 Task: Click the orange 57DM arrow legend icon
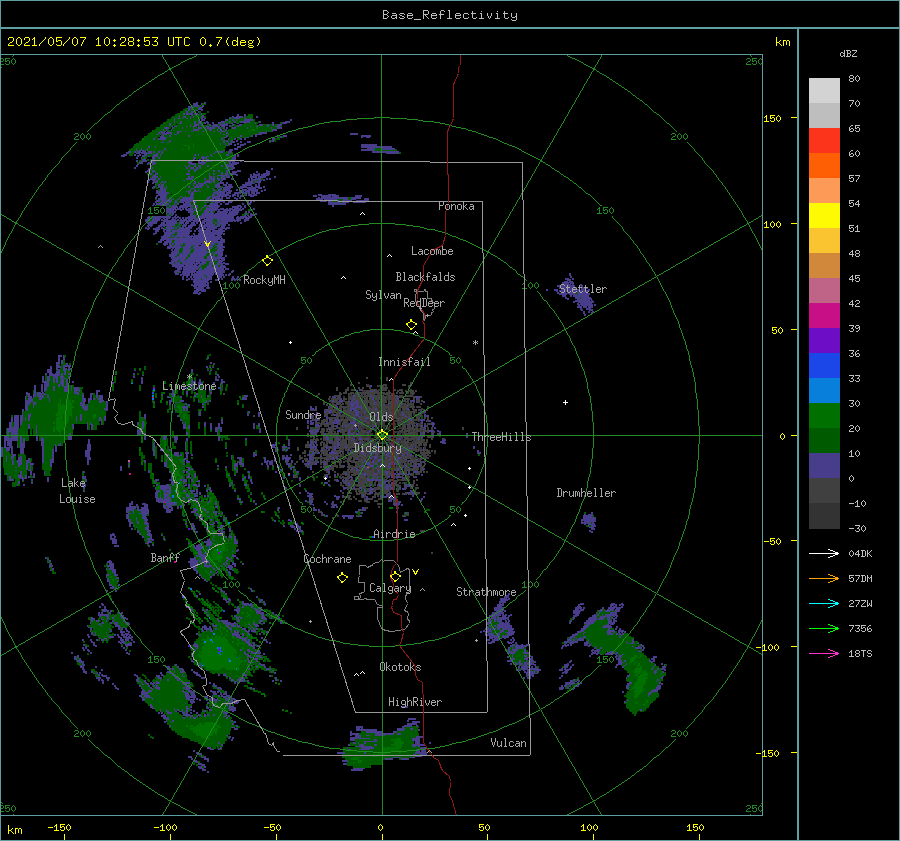pyautogui.click(x=824, y=579)
